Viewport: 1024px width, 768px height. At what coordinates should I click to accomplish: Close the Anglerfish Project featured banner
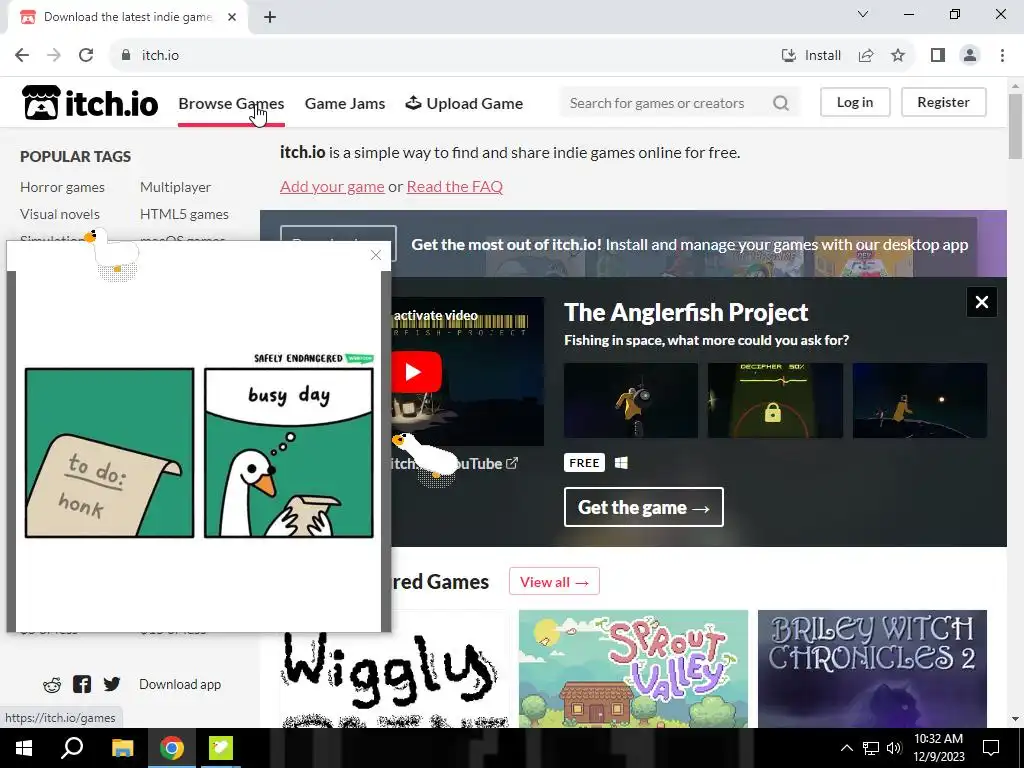pos(982,302)
